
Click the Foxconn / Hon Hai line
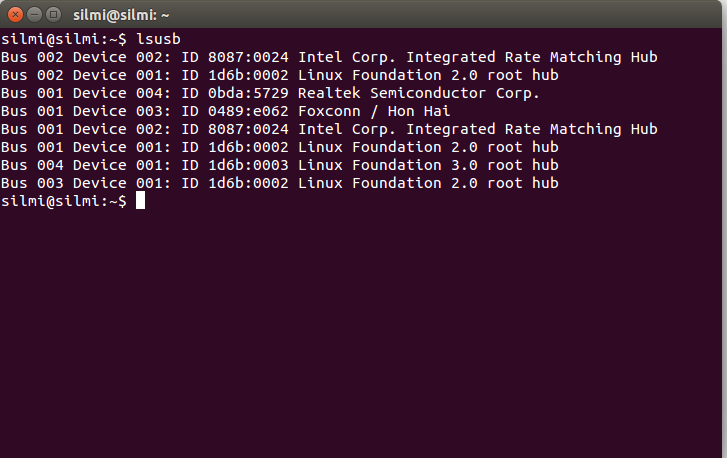click(225, 111)
